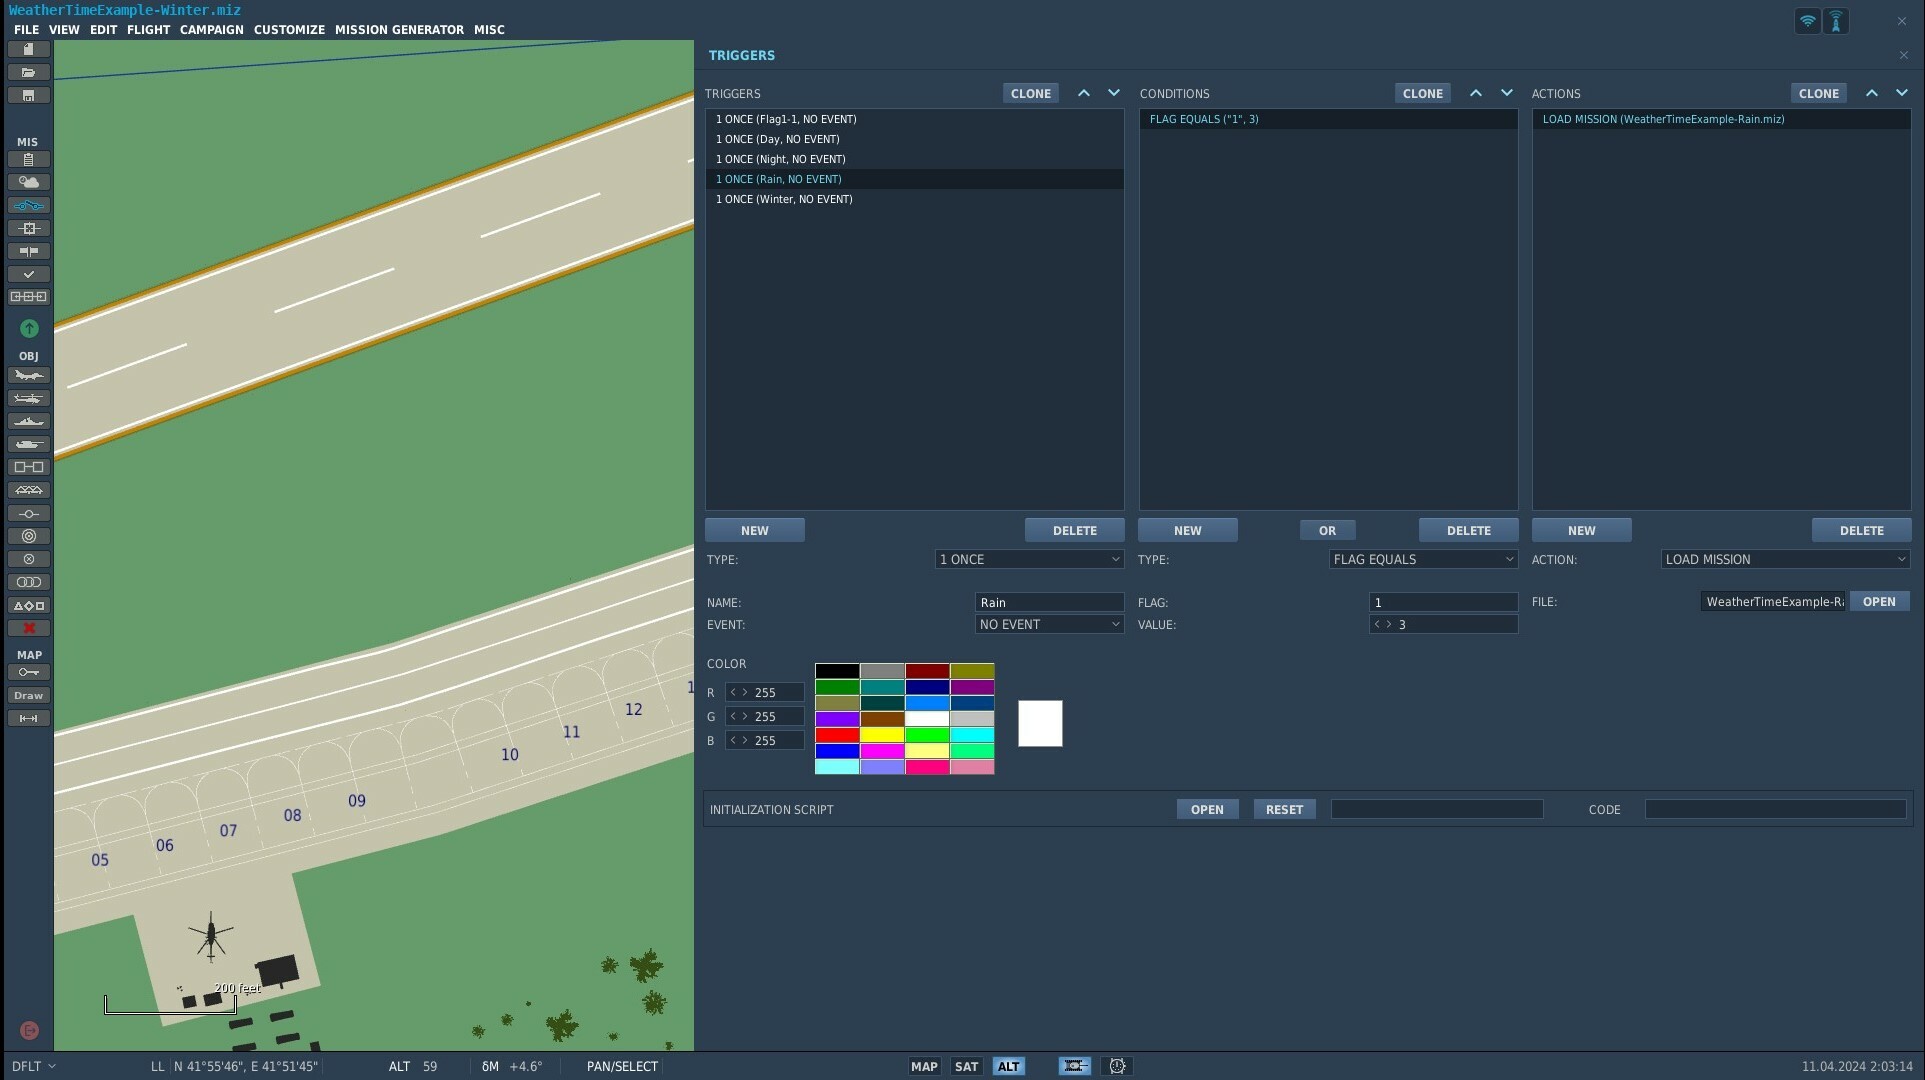Open the ACTION dropdown showing LOAD MISSION

click(x=1785, y=559)
